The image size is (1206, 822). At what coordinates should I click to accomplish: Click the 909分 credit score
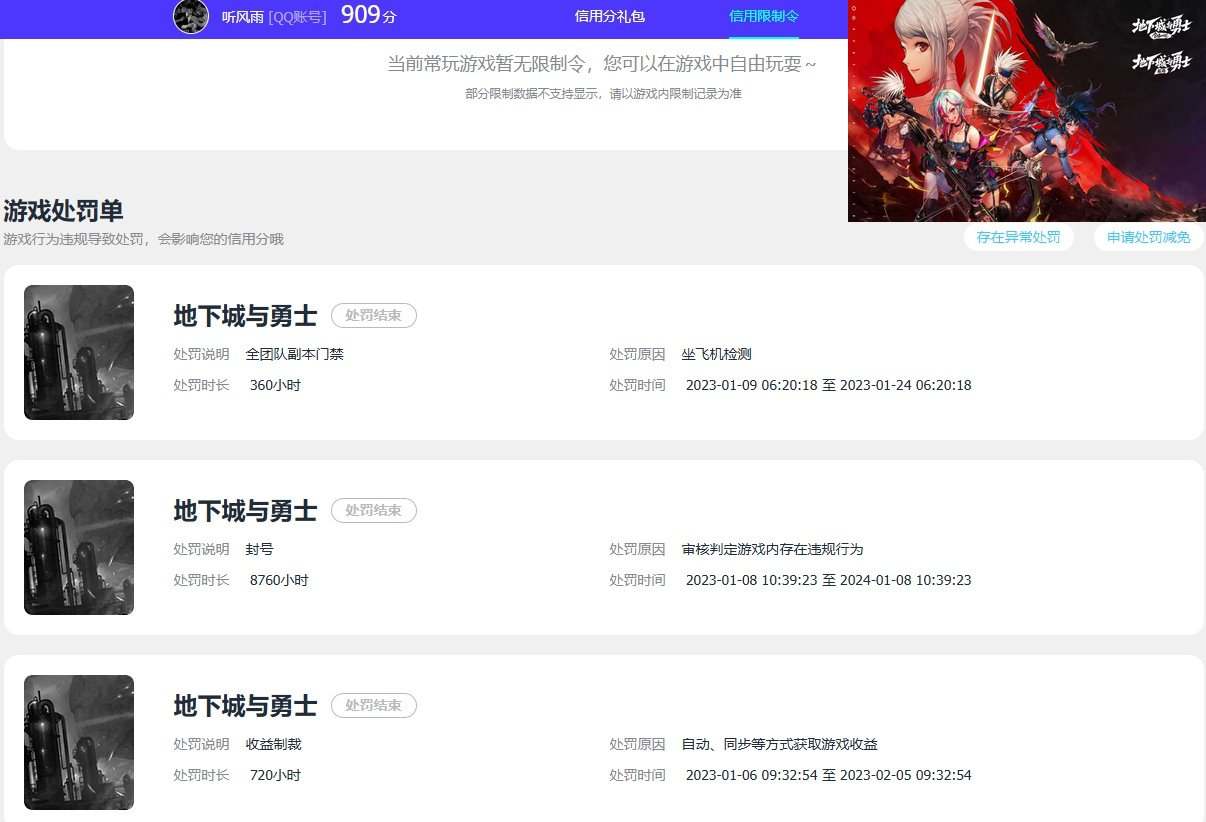click(368, 15)
